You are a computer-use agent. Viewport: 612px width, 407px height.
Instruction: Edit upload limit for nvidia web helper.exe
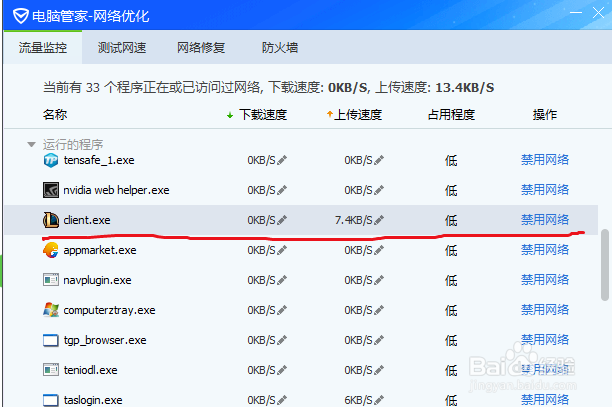[379, 190]
